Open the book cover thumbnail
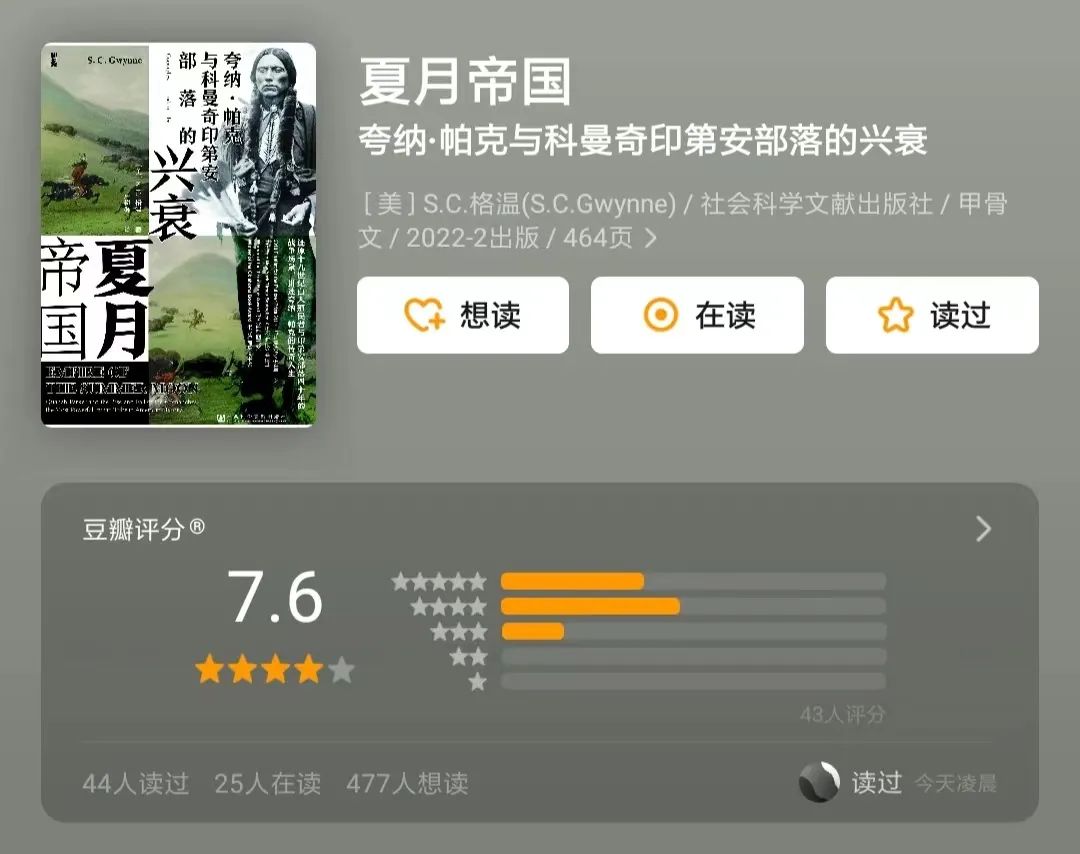This screenshot has height=854, width=1080. click(178, 234)
